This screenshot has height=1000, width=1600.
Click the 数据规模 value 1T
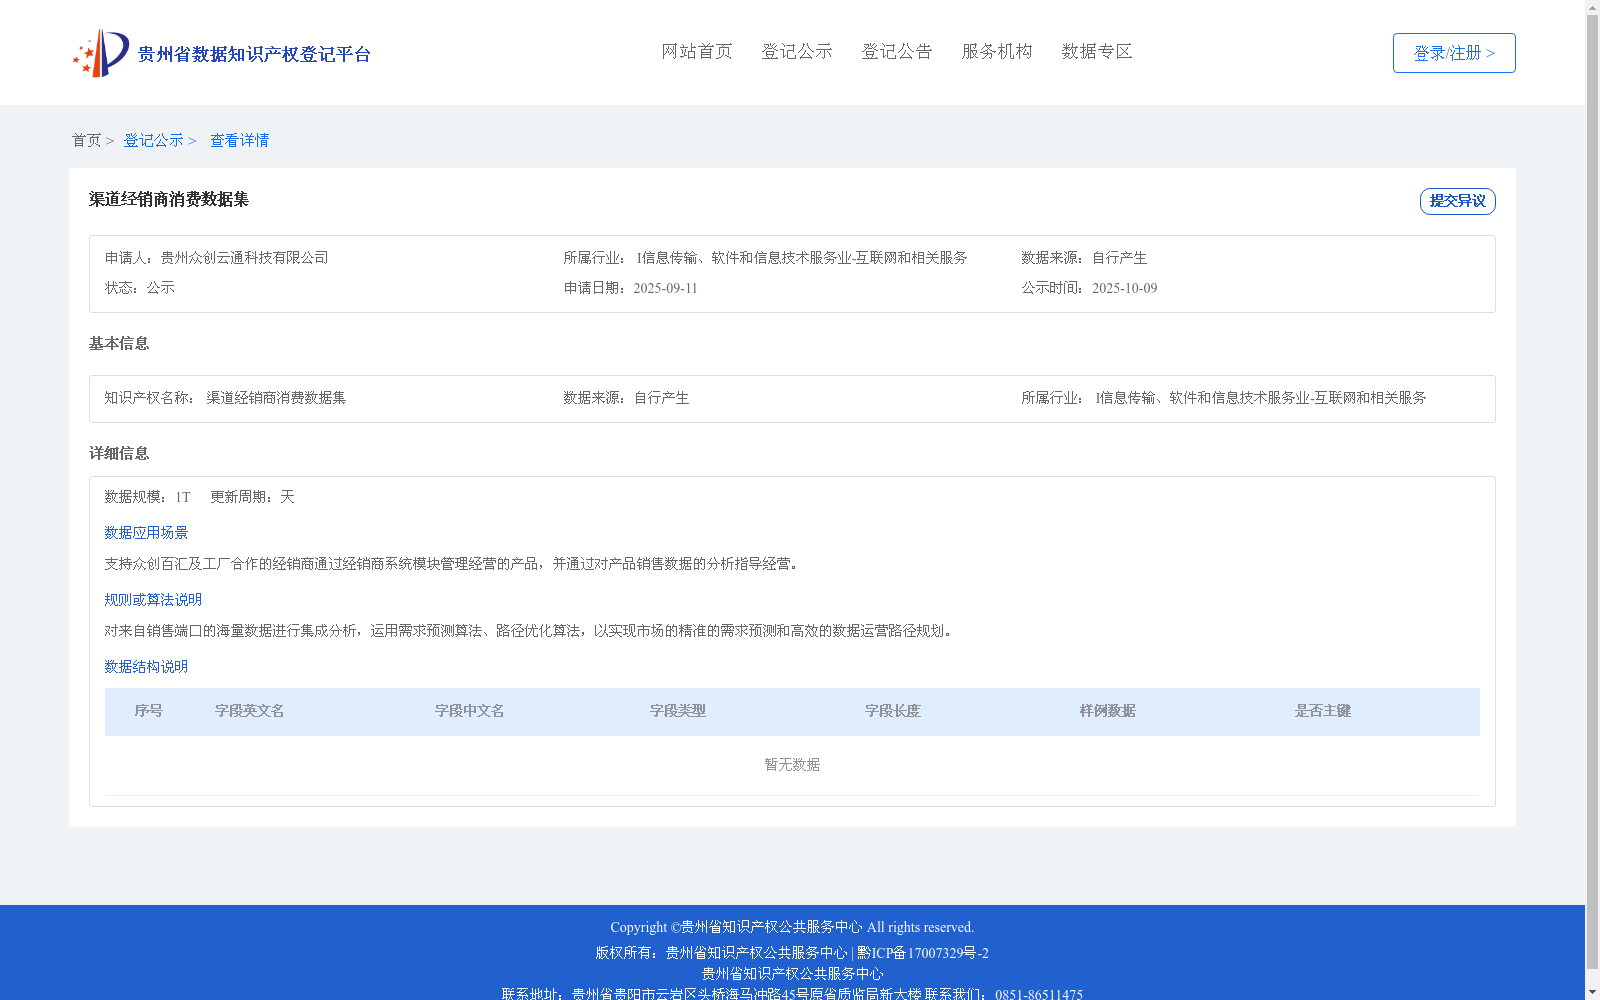pos(183,497)
